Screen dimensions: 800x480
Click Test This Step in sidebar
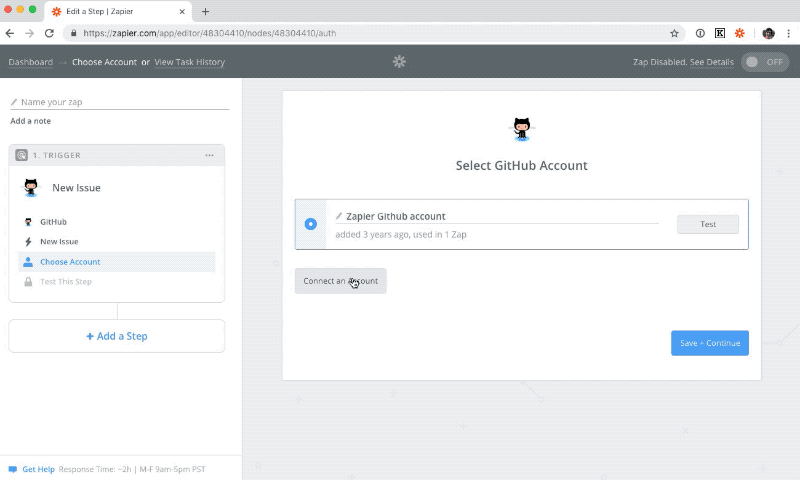66,282
